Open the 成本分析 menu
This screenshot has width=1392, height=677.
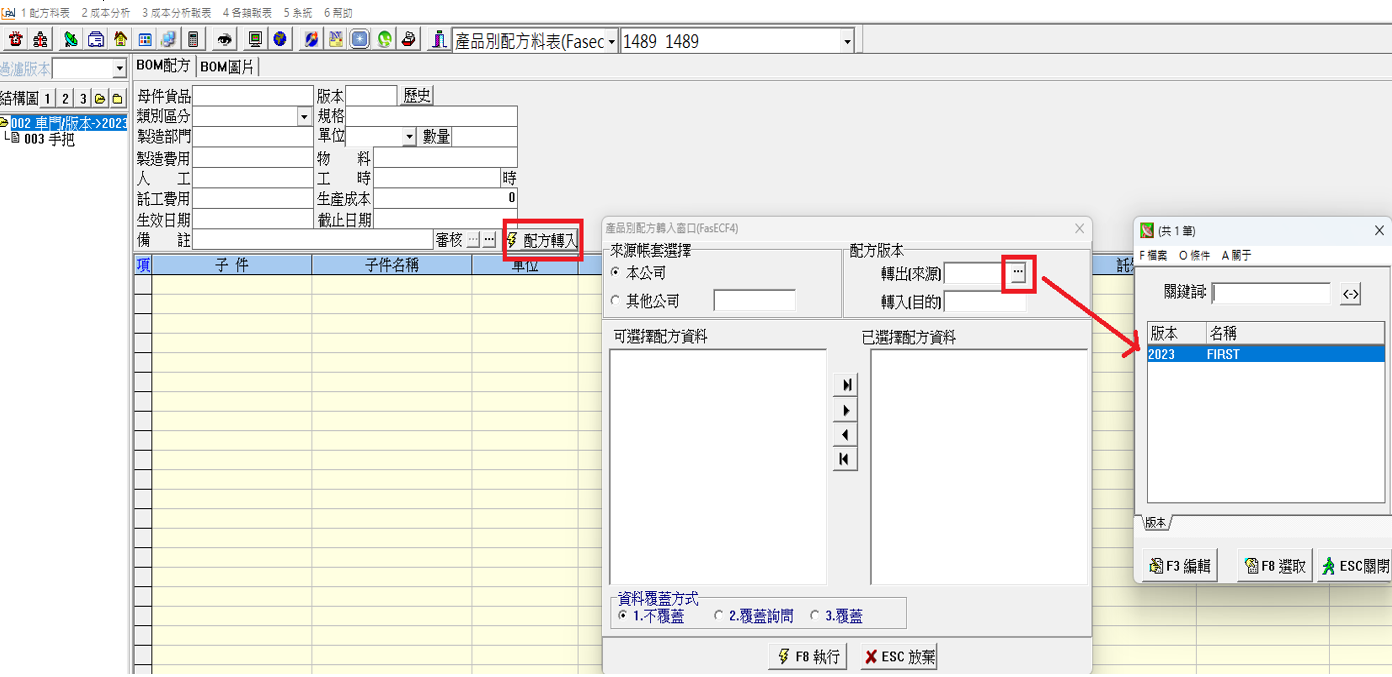tap(106, 13)
